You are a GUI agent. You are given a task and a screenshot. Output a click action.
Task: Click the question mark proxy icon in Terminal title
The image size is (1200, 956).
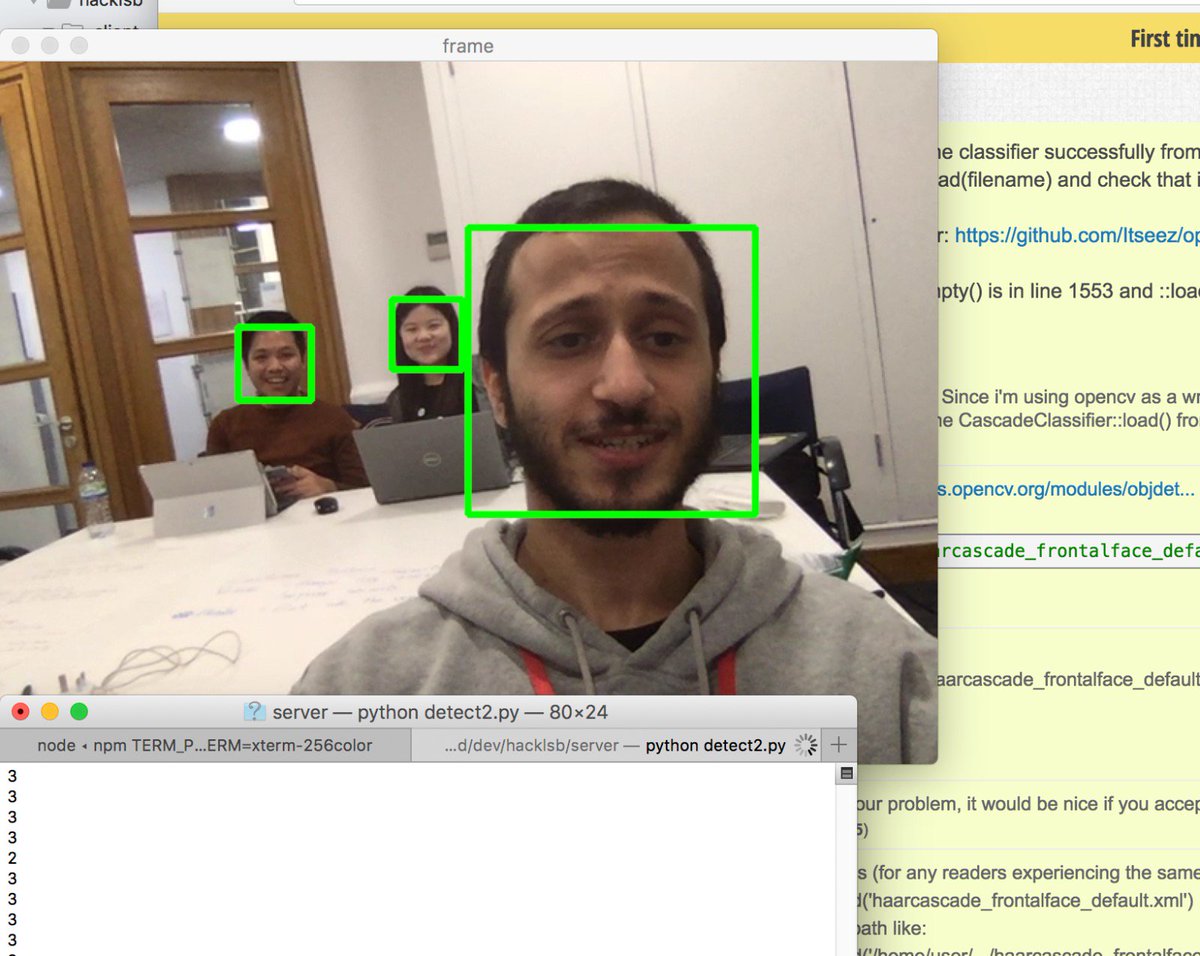[254, 711]
